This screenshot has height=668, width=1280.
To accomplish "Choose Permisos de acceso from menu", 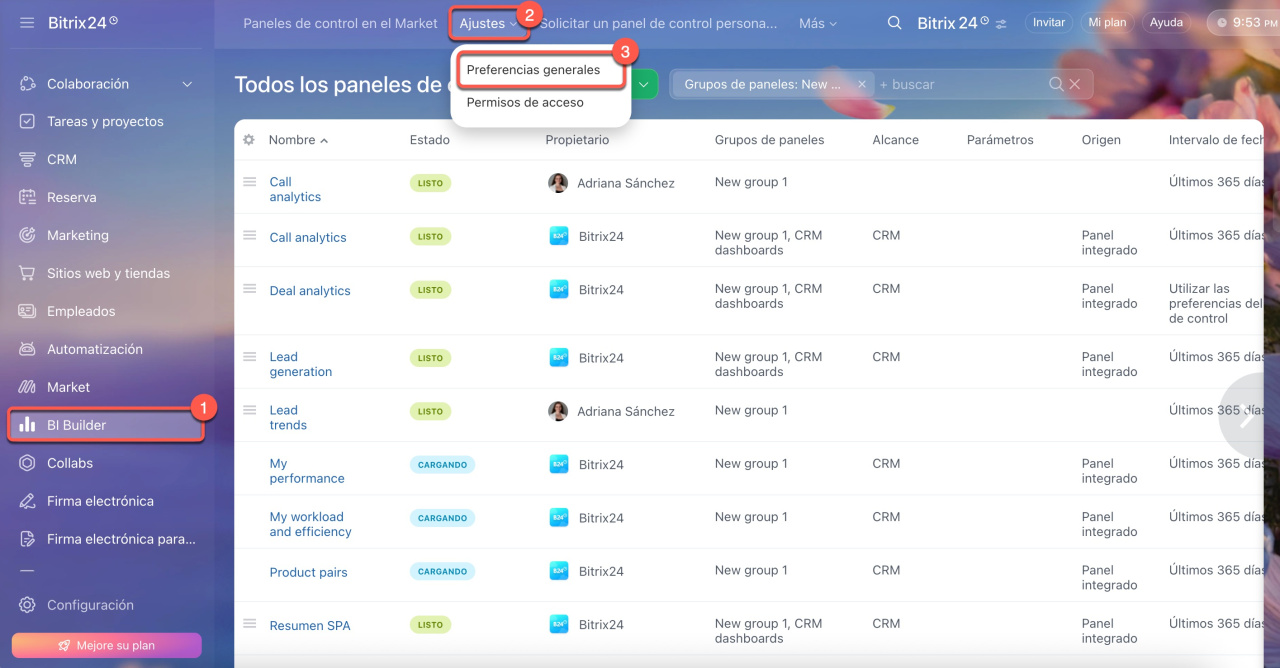I will 525,102.
